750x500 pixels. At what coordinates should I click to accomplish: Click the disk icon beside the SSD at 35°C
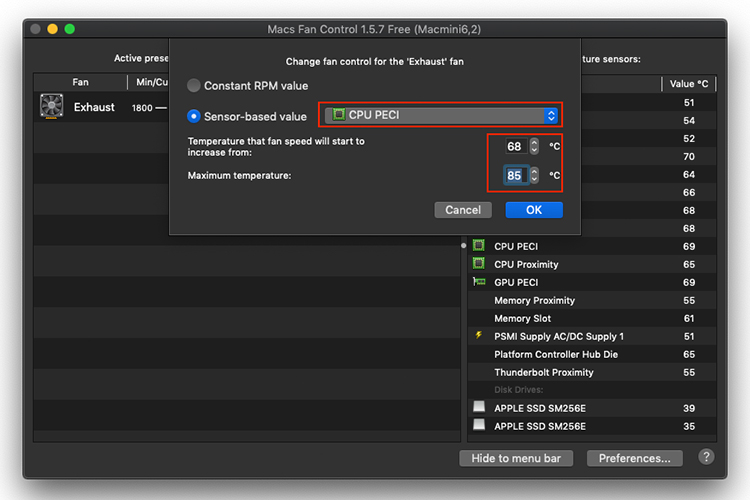coord(479,424)
